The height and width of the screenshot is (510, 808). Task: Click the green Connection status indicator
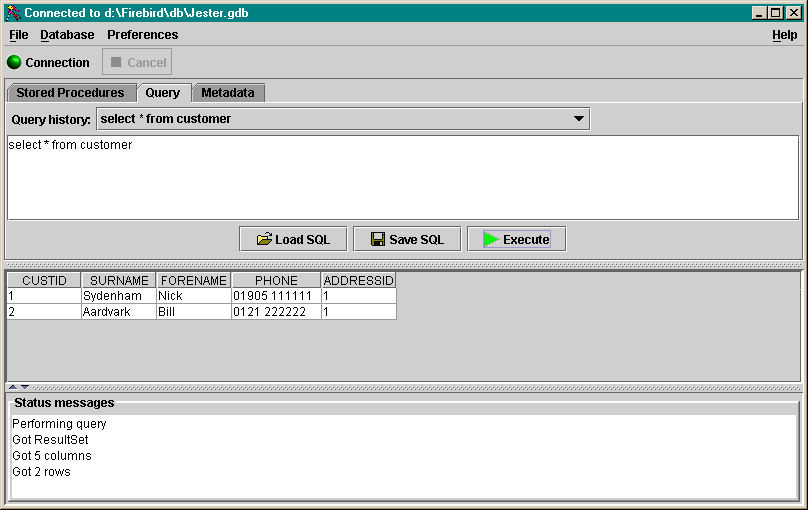coord(14,62)
